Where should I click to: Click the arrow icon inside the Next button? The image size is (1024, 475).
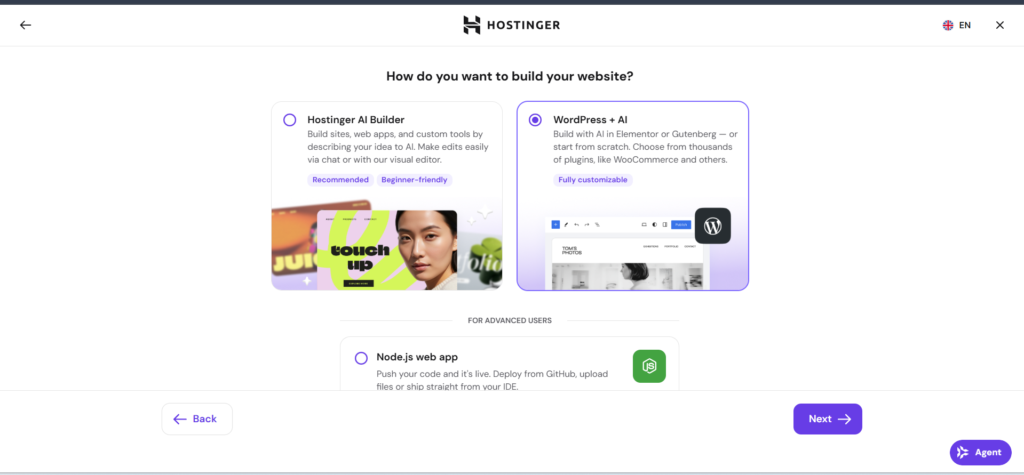pos(844,419)
